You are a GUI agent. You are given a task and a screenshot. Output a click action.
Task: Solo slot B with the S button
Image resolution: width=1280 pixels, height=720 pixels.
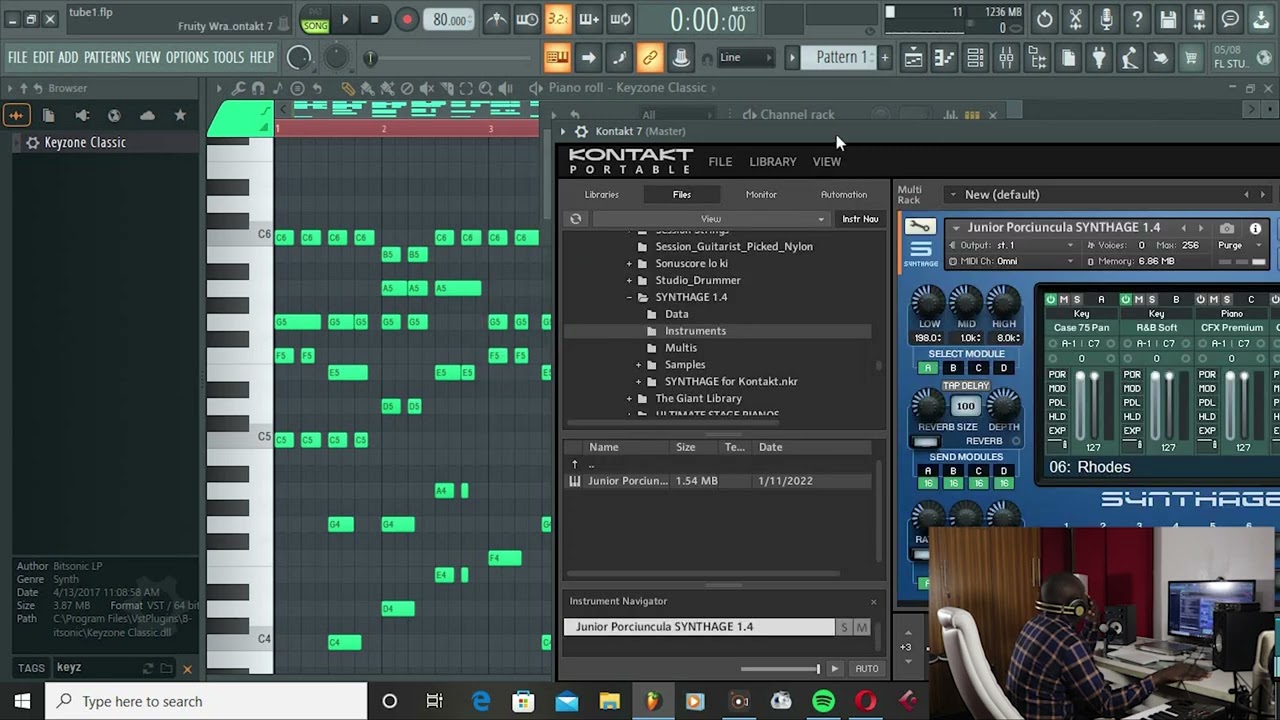[1151, 299]
